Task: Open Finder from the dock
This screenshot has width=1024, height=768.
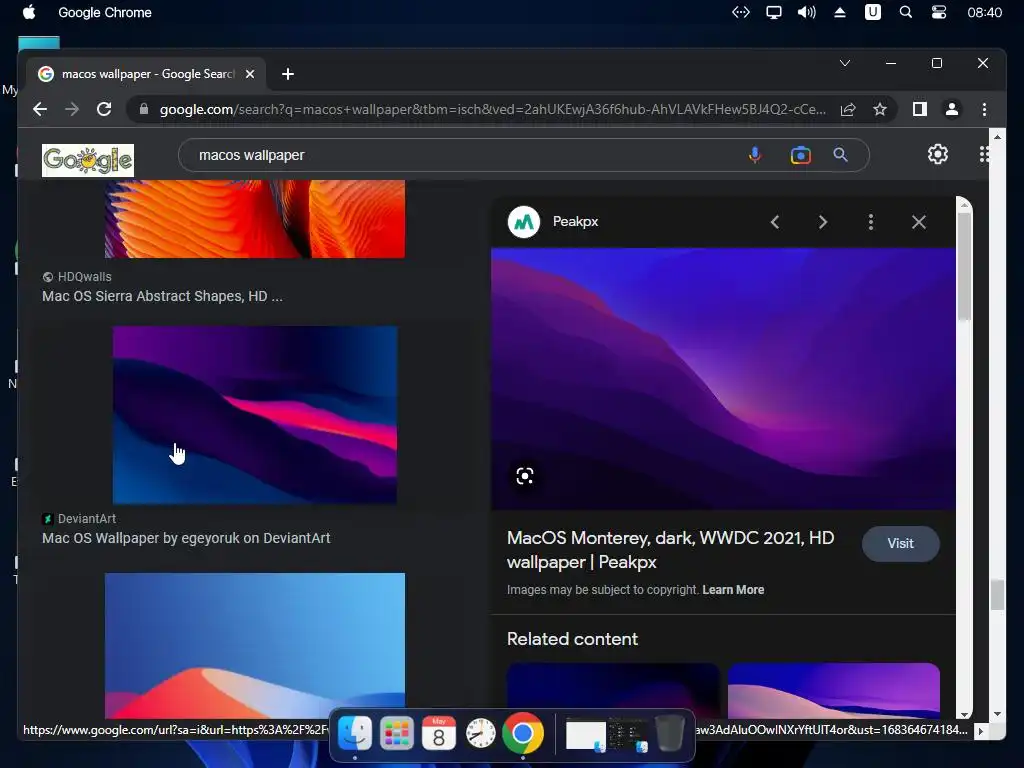Action: tap(355, 733)
